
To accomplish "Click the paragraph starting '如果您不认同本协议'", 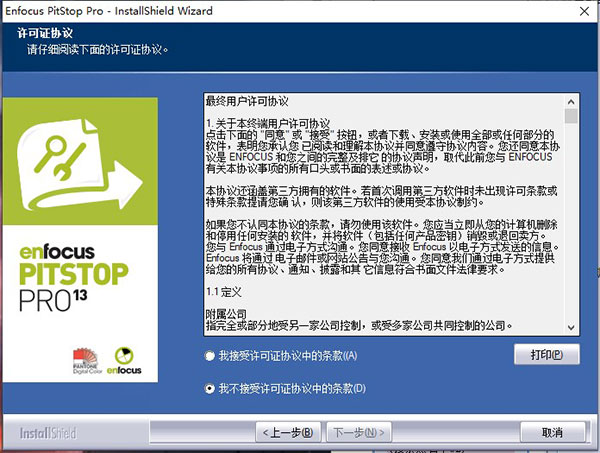I will (x=383, y=246).
